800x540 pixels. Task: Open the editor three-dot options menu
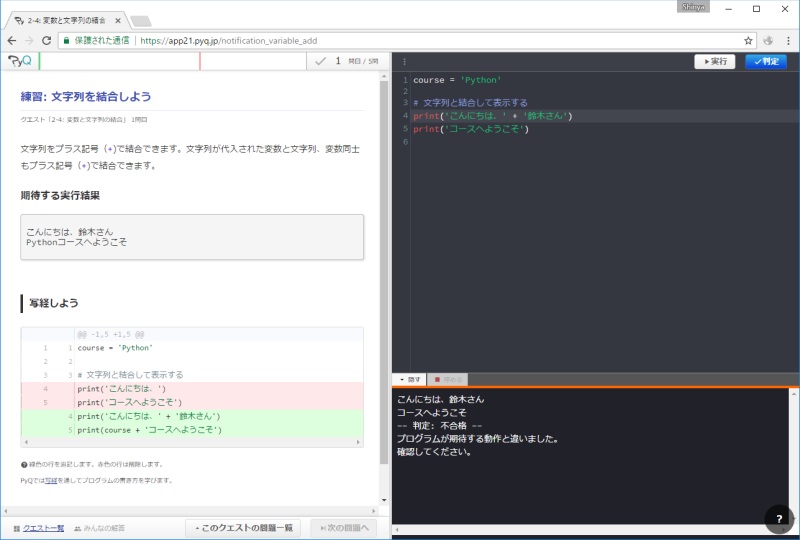coord(404,62)
